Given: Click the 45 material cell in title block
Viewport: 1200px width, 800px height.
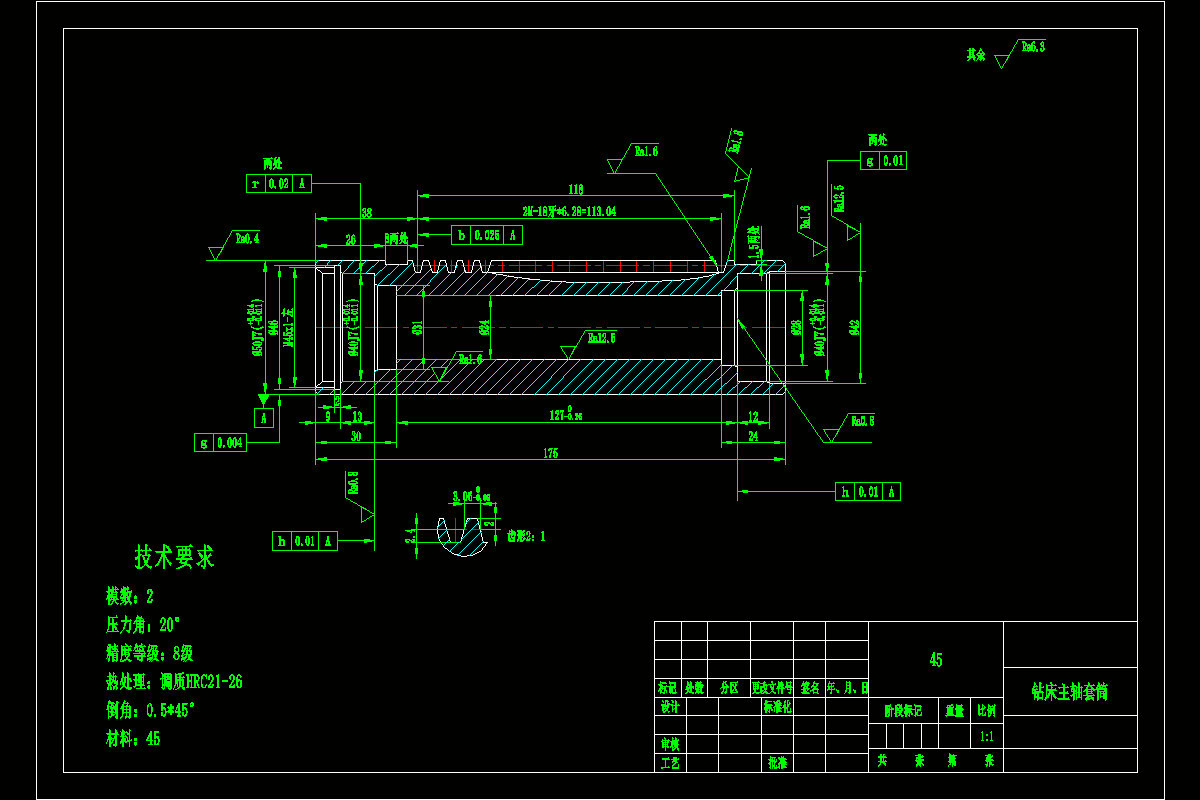Looking at the screenshot, I should click(936, 660).
